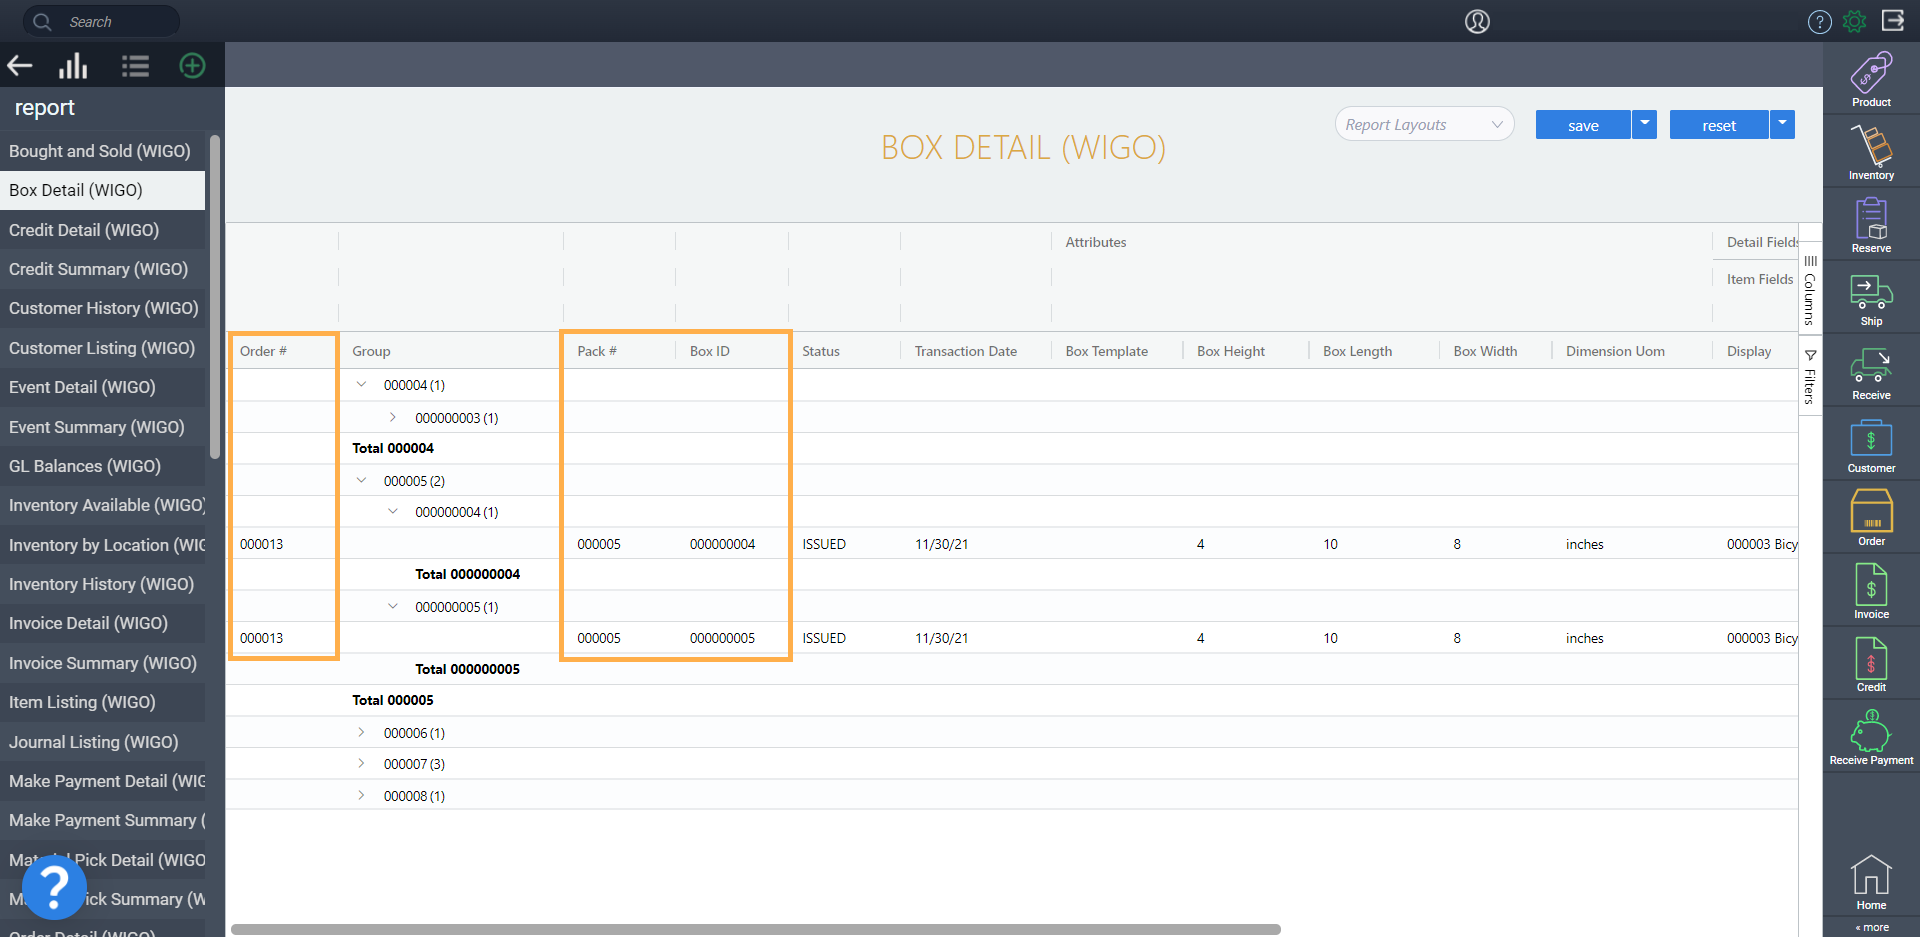Click the reset button

click(1719, 124)
